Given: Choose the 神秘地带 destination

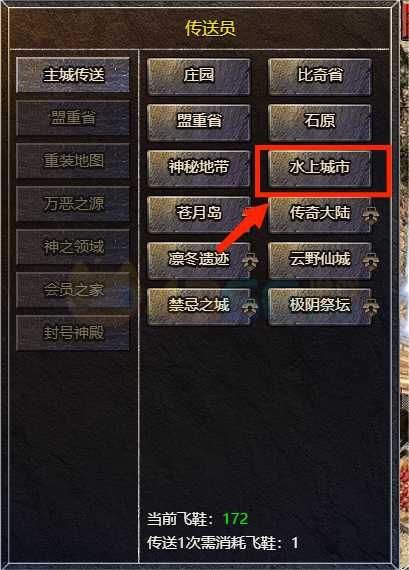Looking at the screenshot, I should 199,168.
